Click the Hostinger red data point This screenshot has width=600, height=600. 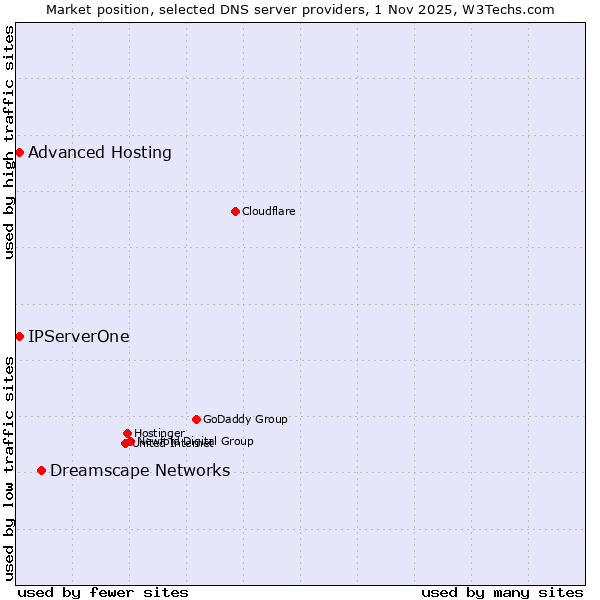click(127, 433)
